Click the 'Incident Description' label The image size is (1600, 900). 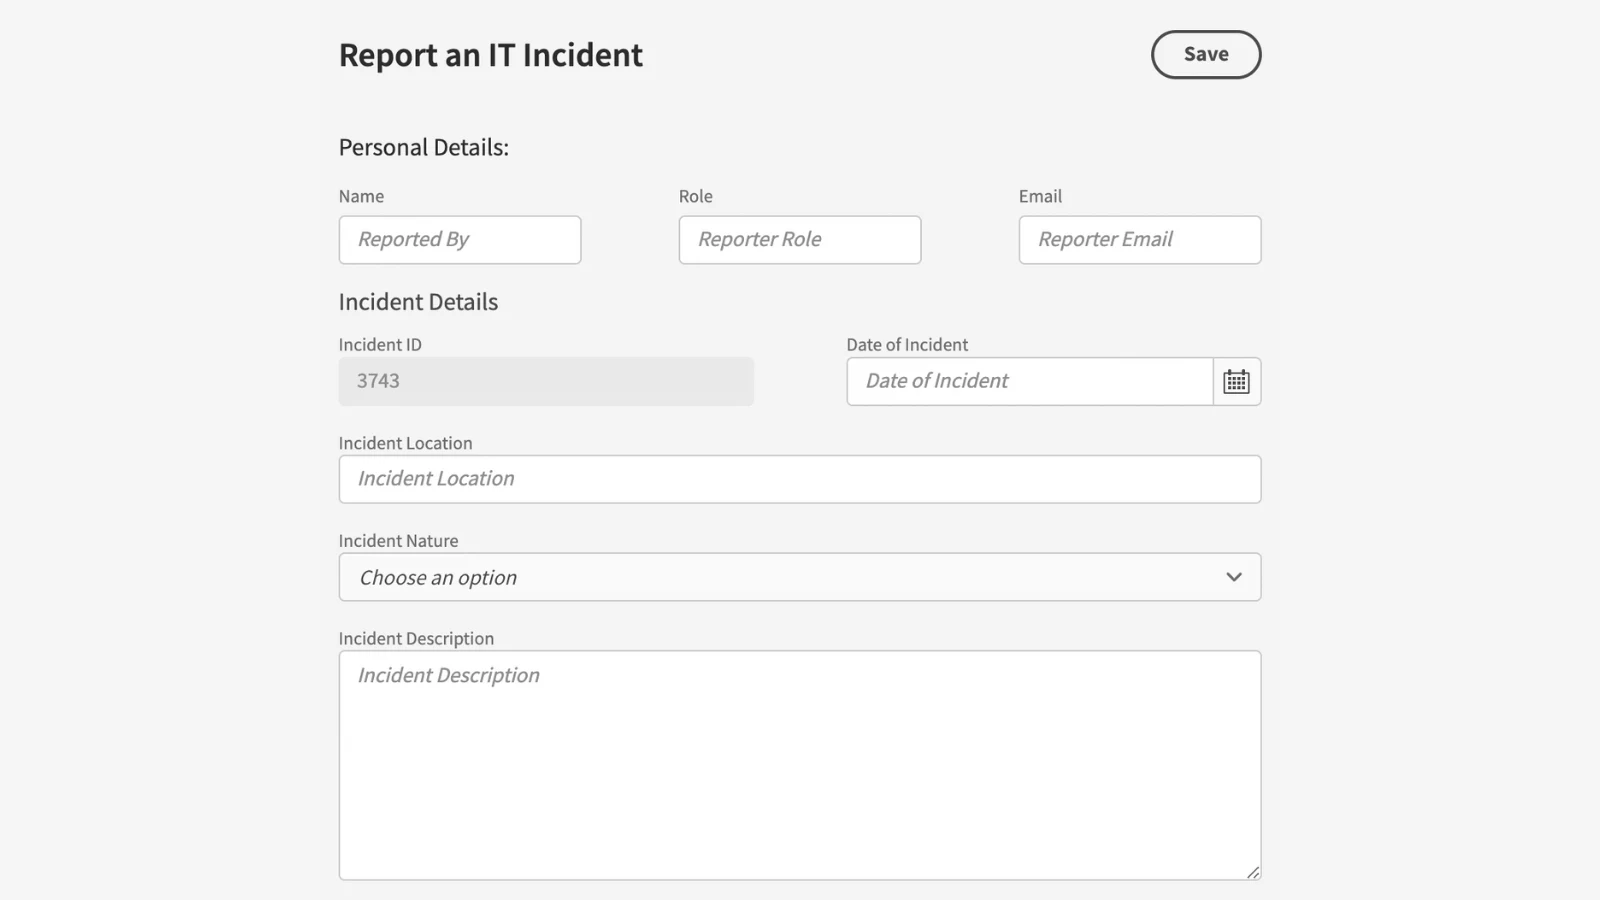point(416,639)
